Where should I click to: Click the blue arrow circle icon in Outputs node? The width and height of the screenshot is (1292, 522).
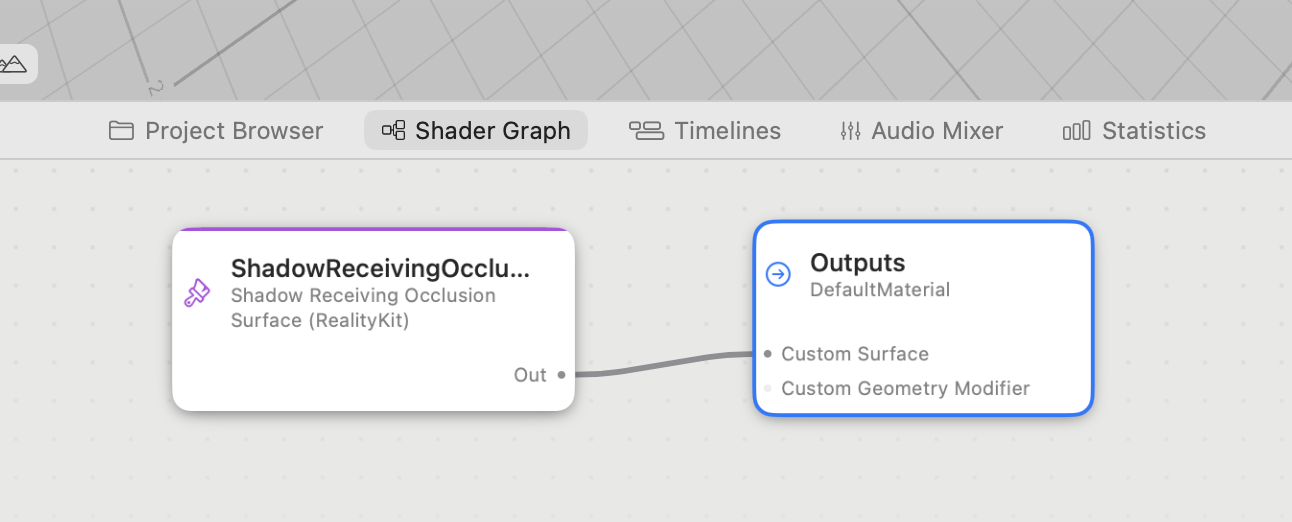point(778,274)
